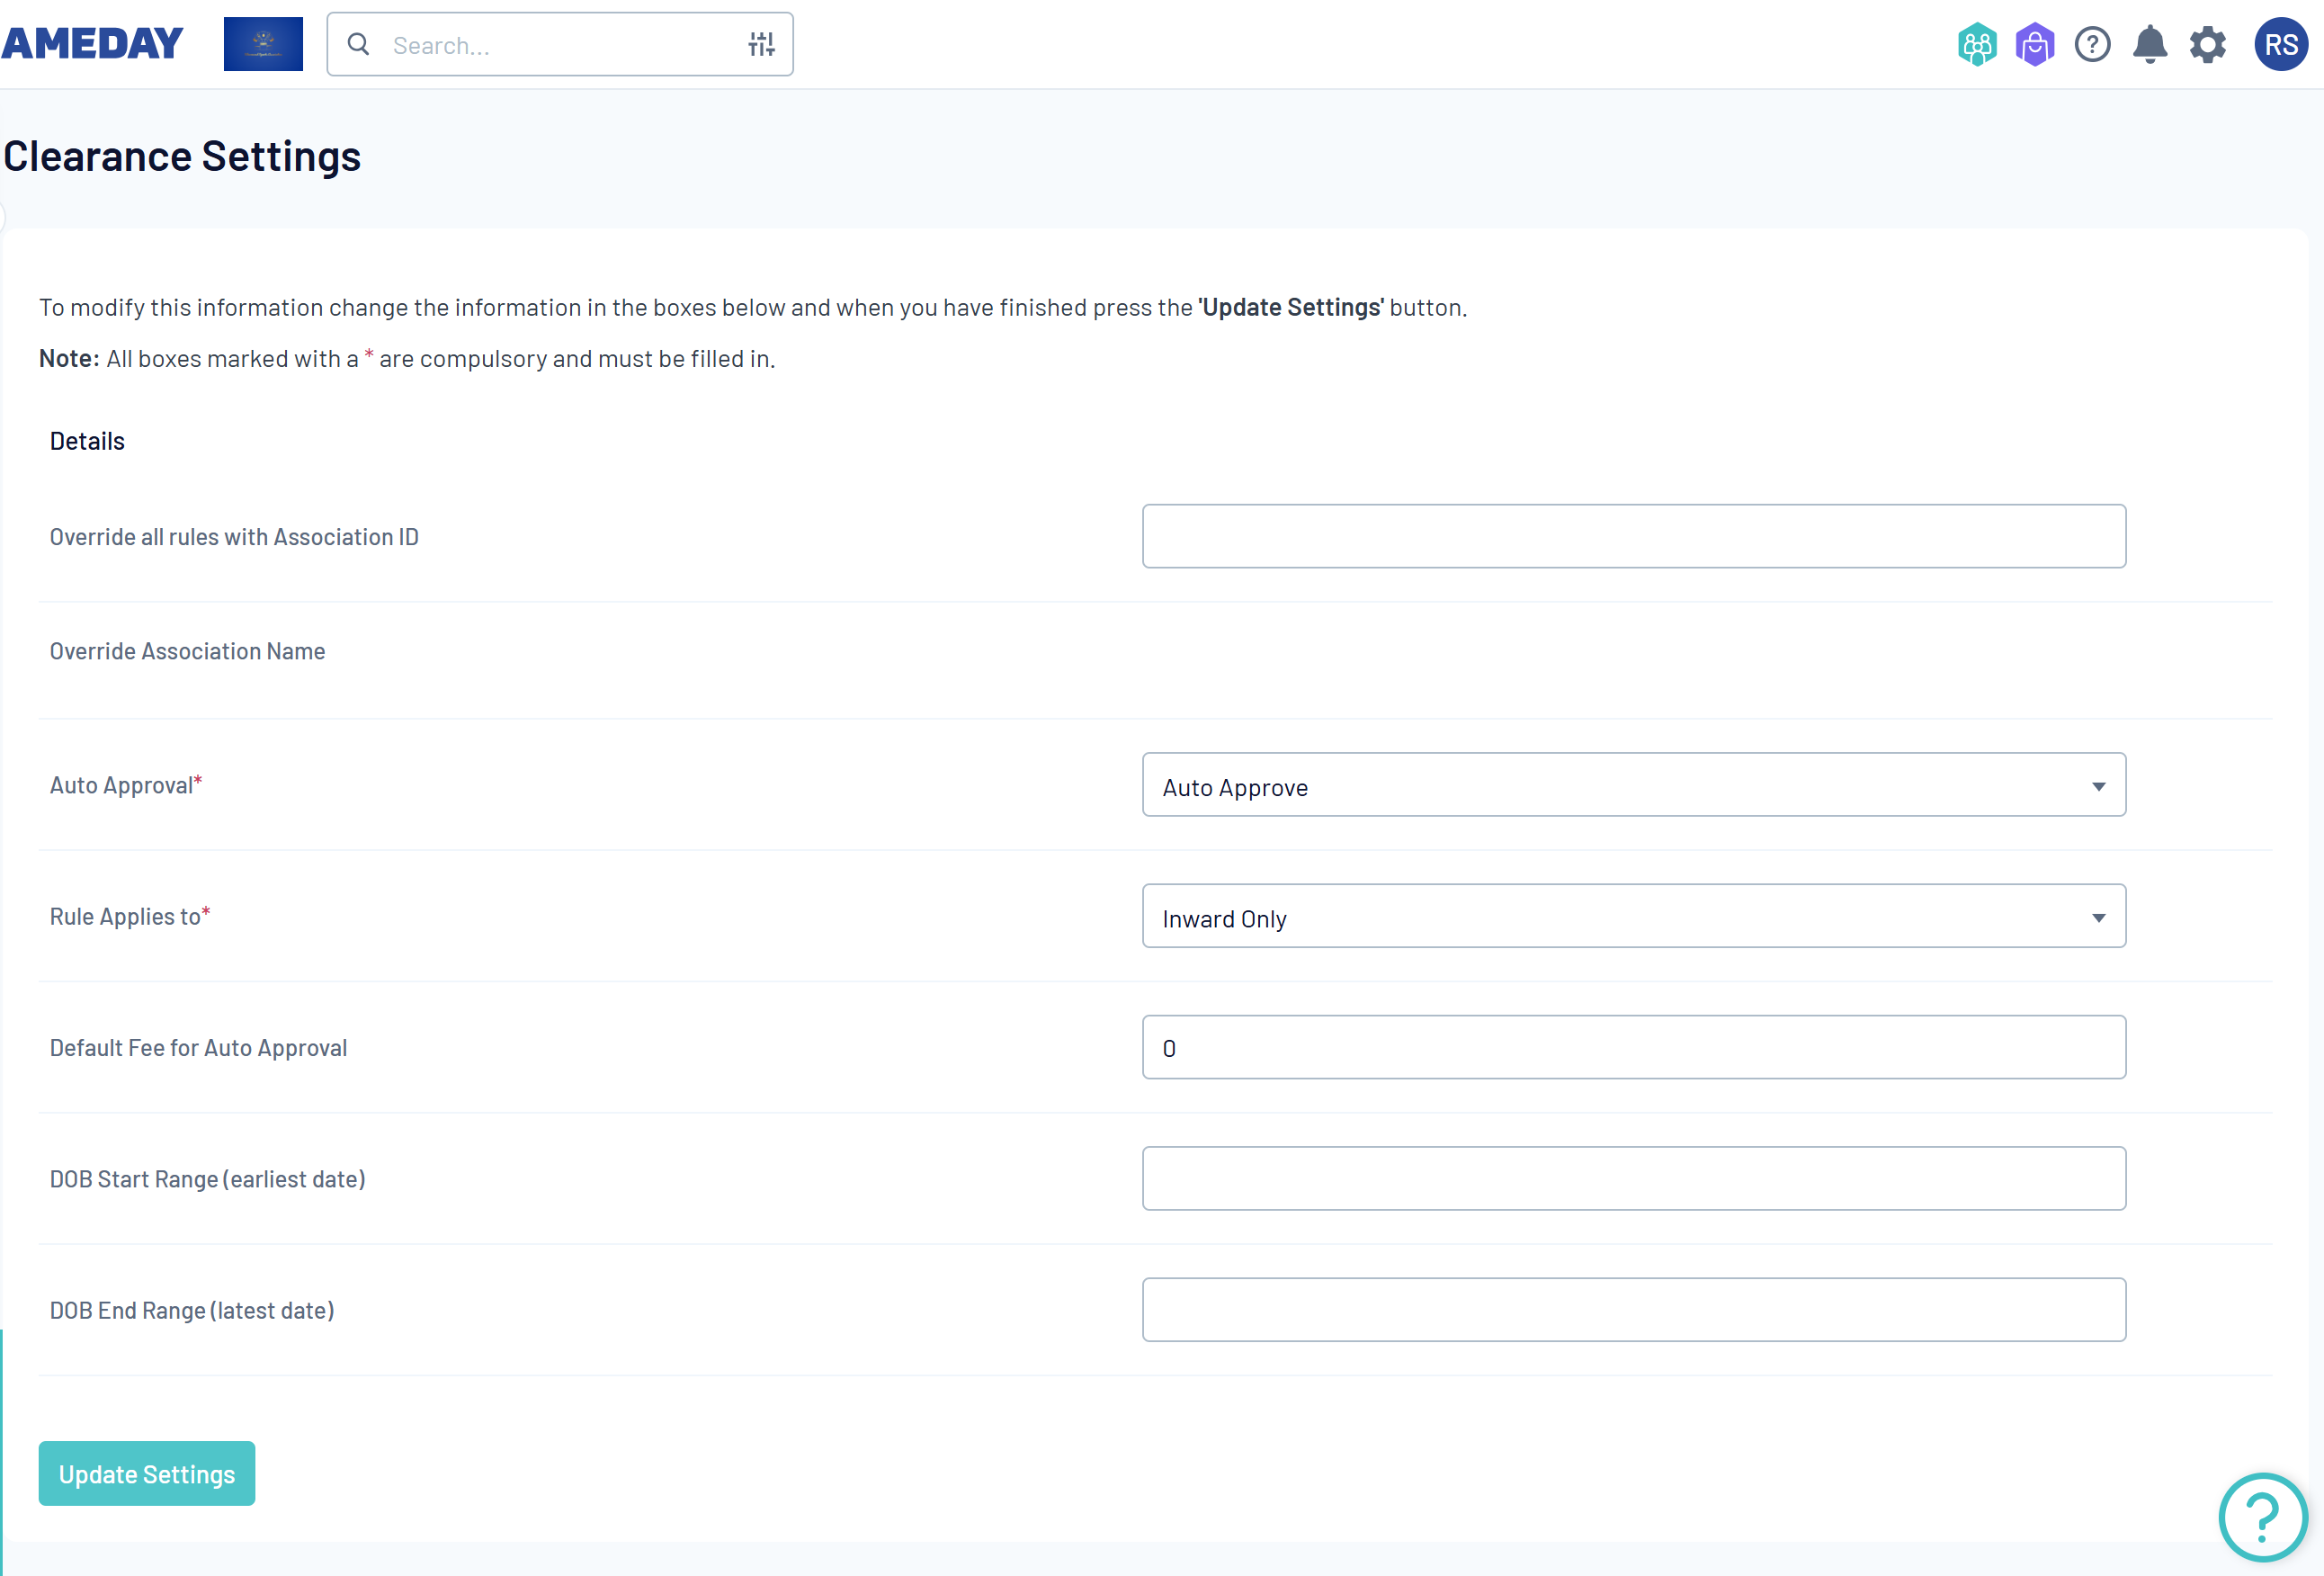The height and width of the screenshot is (1576, 2324).
Task: Click the DOB Start Range input
Action: tap(1632, 1179)
